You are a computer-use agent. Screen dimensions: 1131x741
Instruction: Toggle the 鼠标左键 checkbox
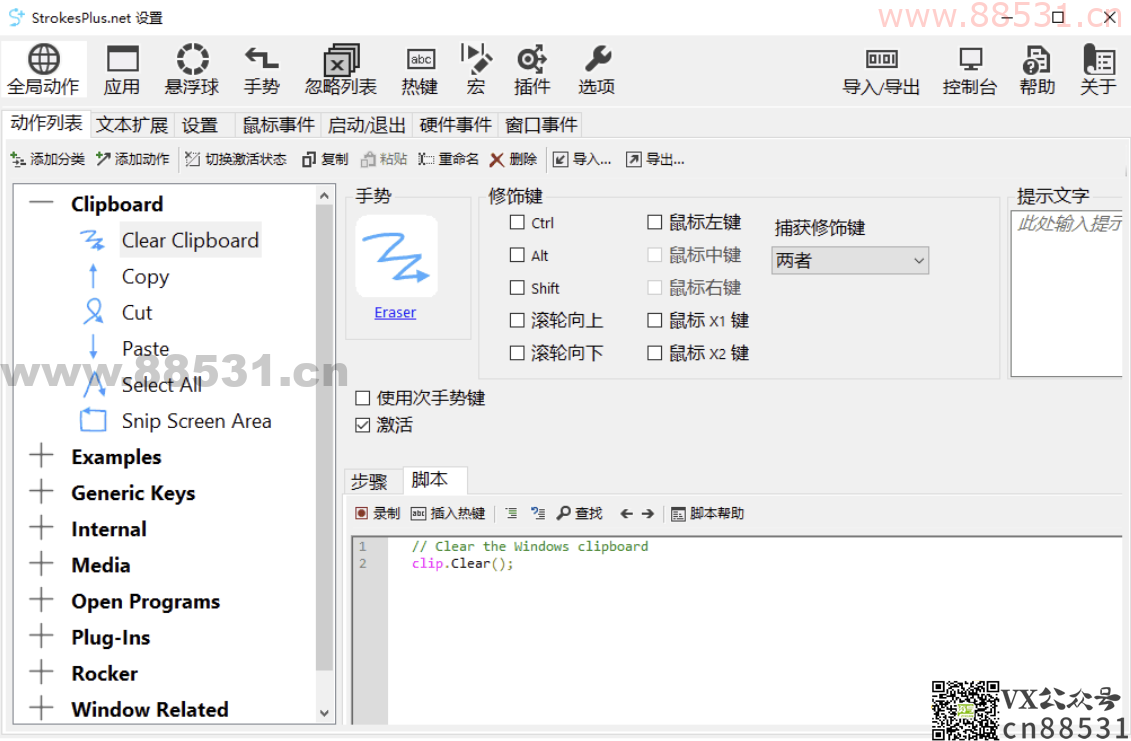click(655, 222)
